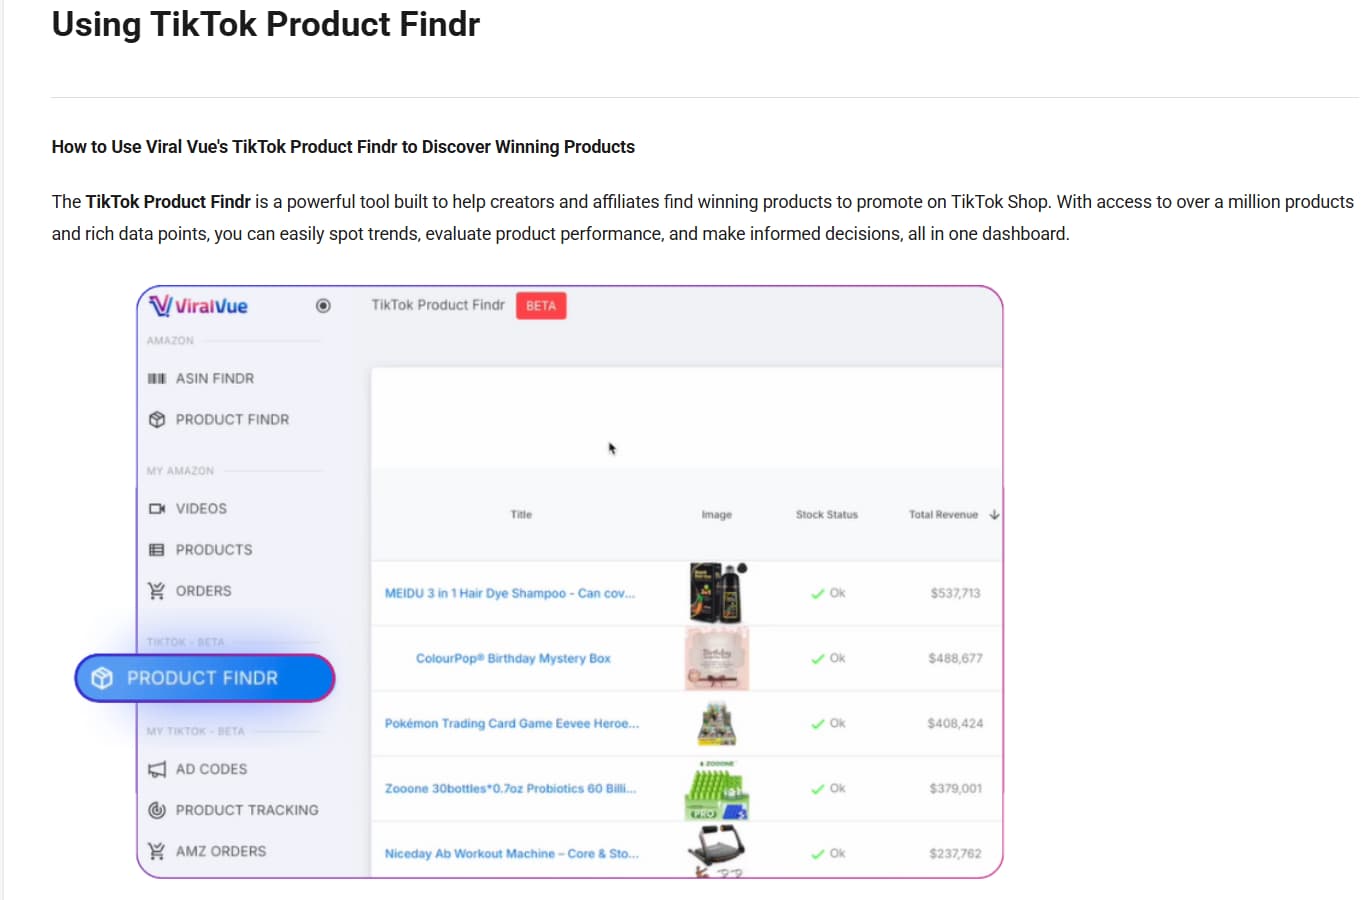
Task: Click the highlighted TikTok PRODUCT FINDR button
Action: pos(205,678)
